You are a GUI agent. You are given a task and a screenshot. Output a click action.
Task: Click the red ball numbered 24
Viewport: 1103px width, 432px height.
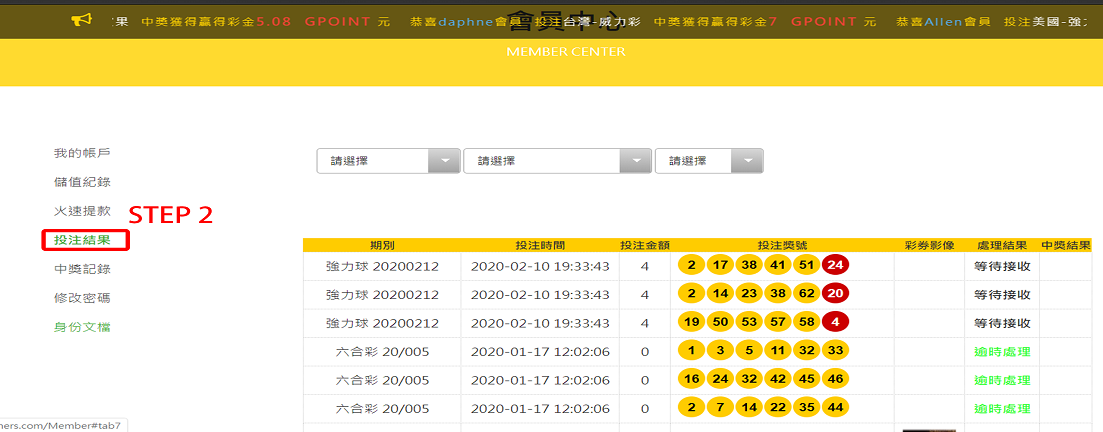click(x=835, y=266)
